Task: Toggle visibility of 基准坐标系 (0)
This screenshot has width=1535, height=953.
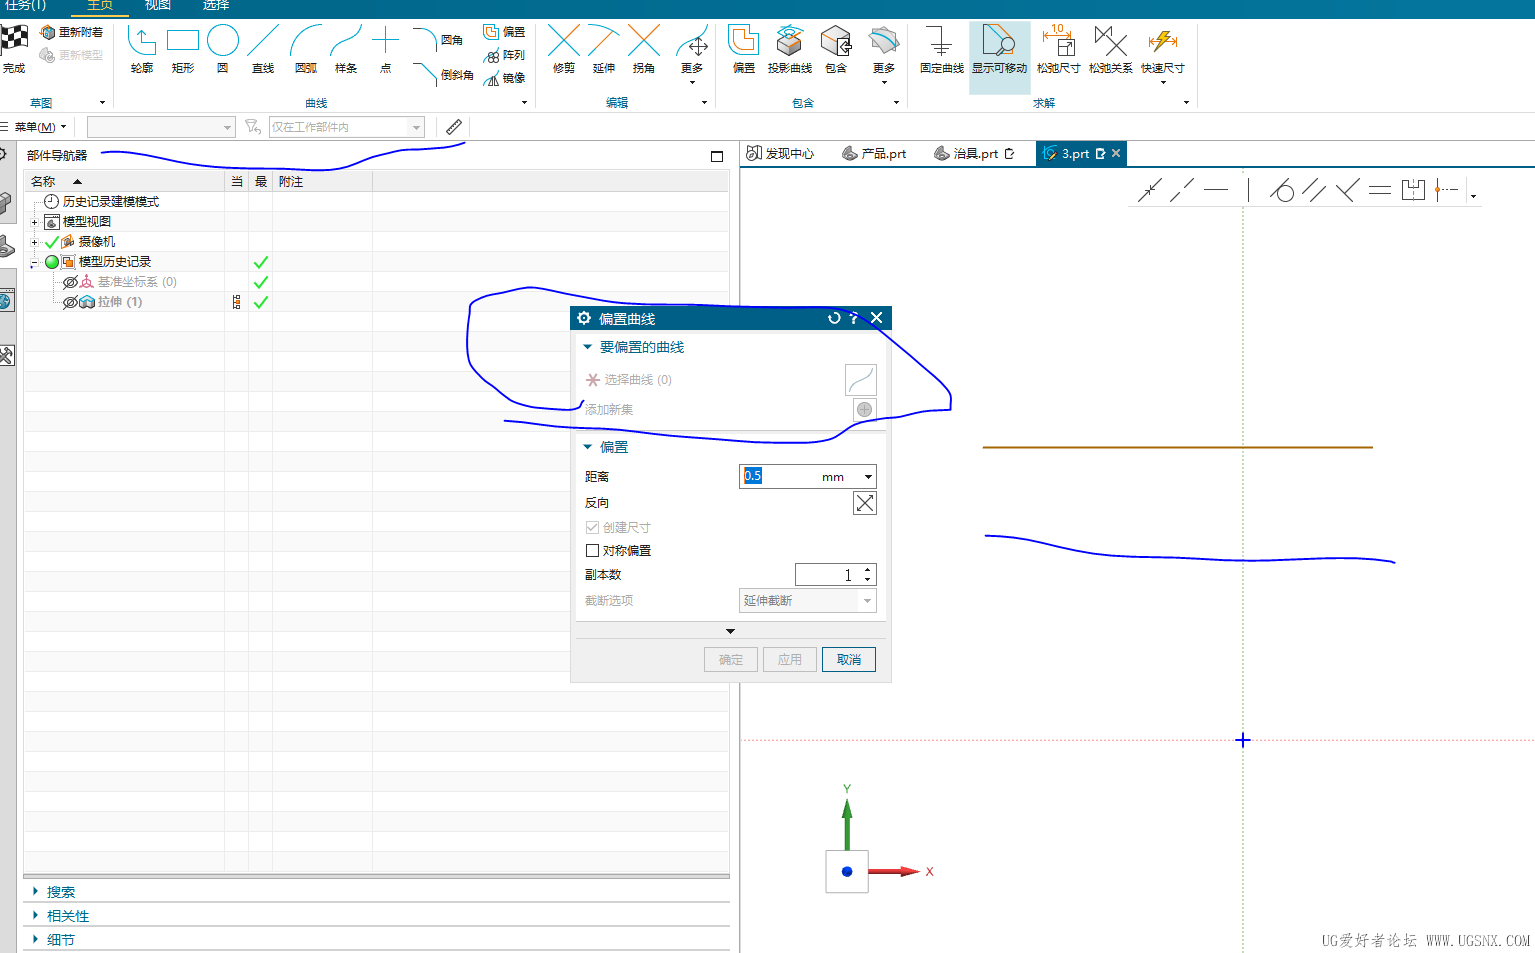Action: [70, 282]
